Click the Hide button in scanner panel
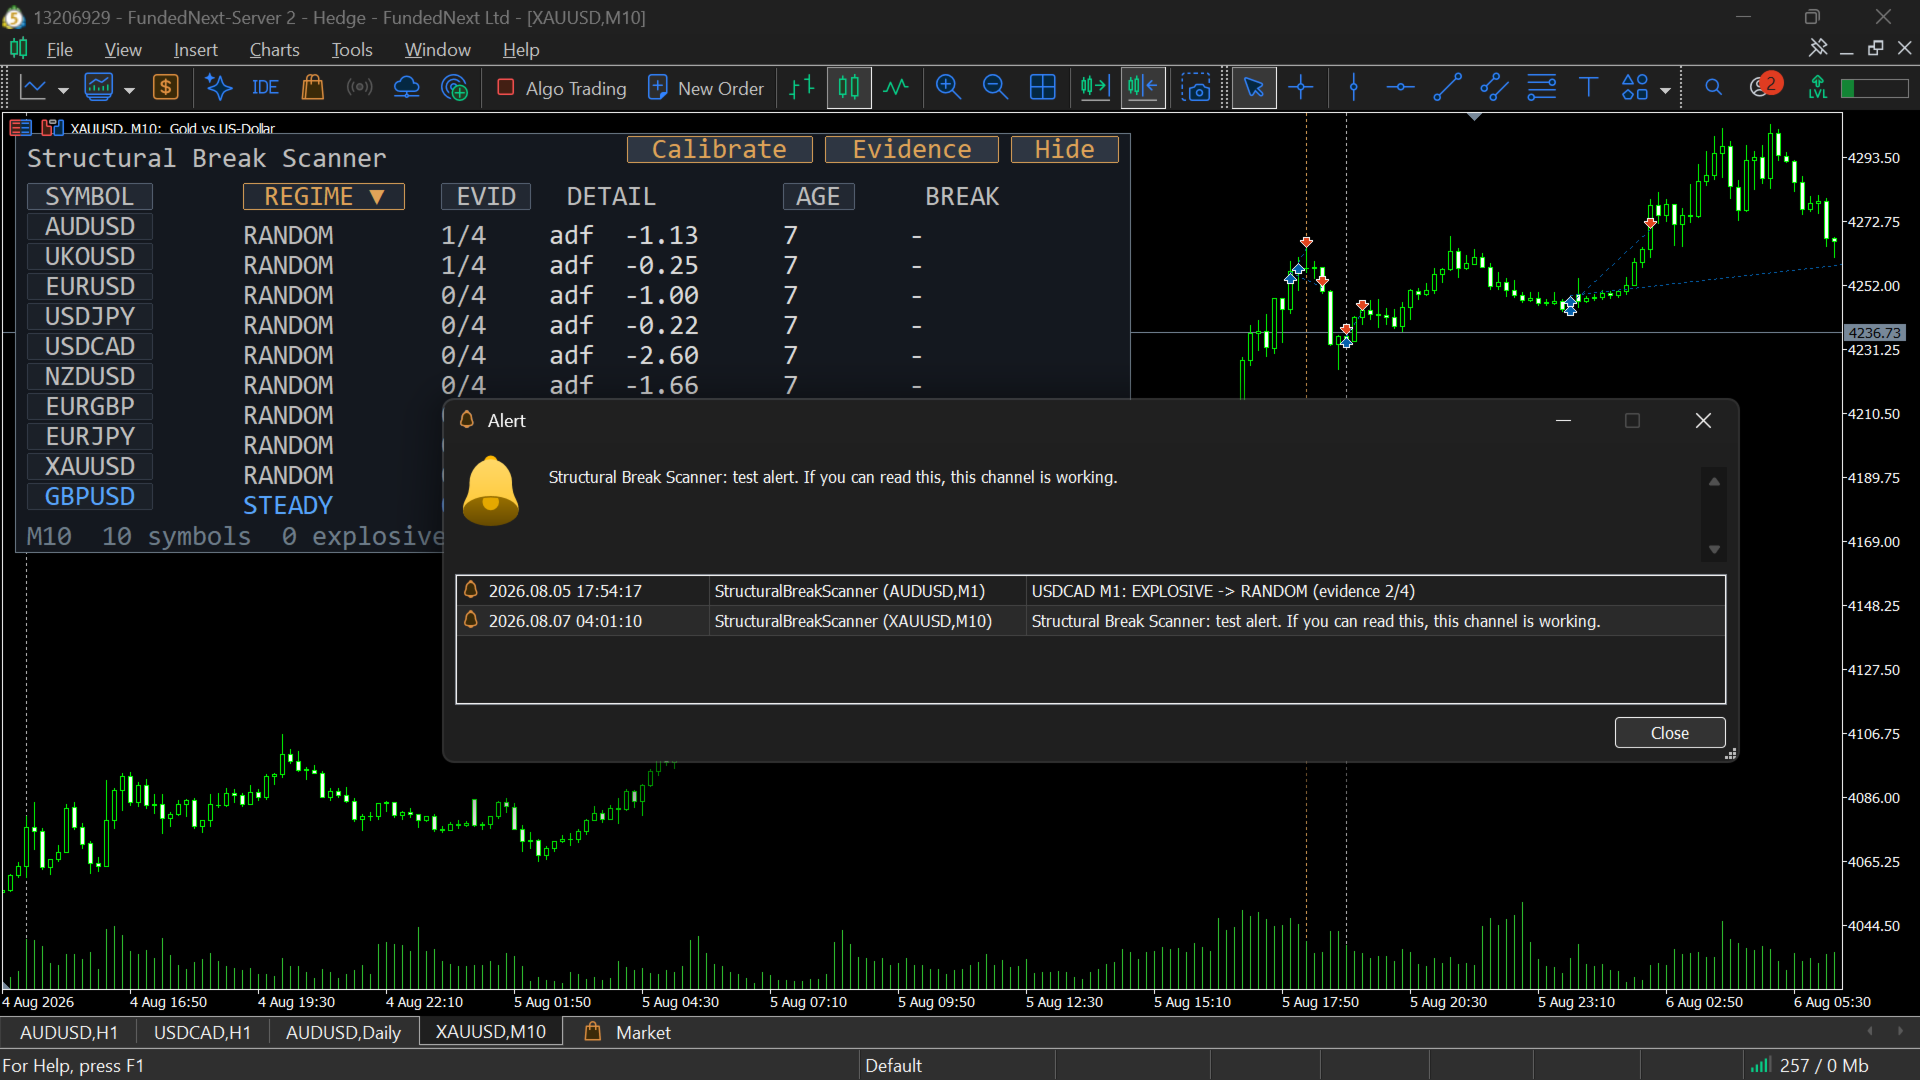Screen dimensions: 1920x1080 [1064, 150]
